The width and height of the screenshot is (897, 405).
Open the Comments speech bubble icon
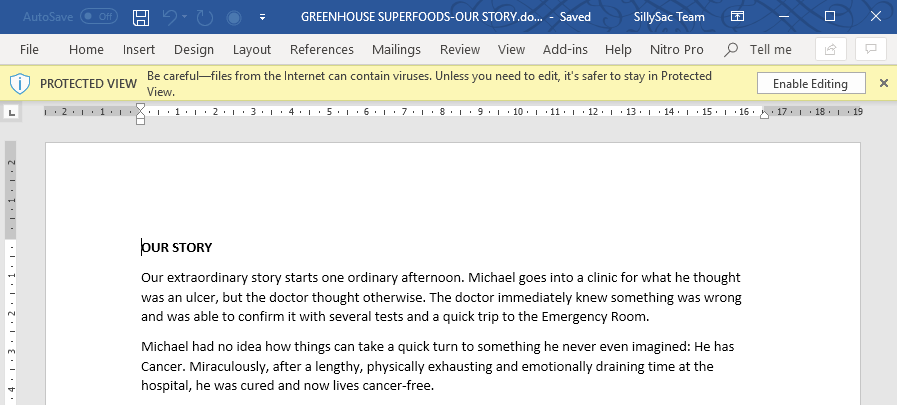871,50
